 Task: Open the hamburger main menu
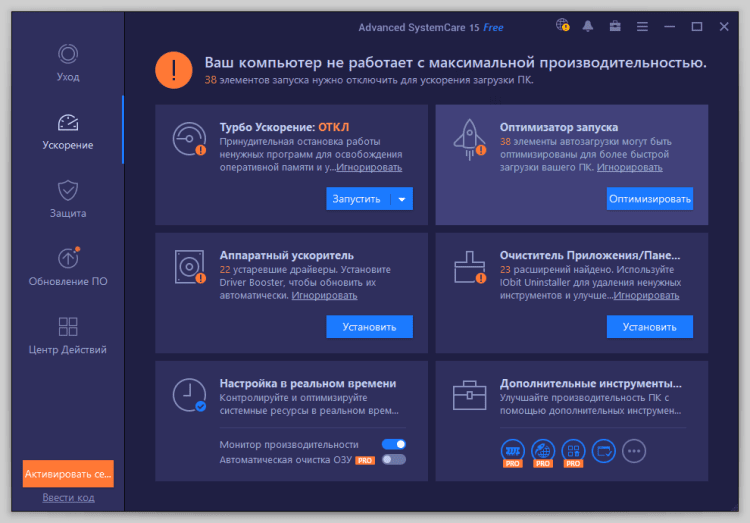click(642, 27)
